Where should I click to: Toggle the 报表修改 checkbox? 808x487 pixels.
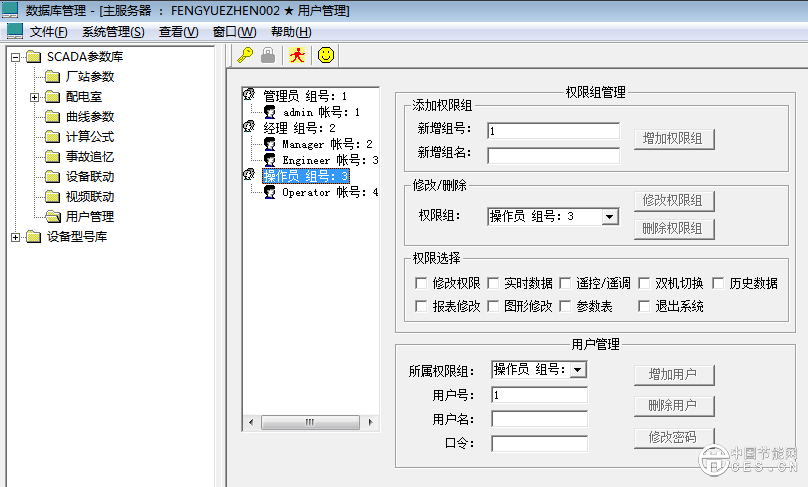tap(421, 306)
